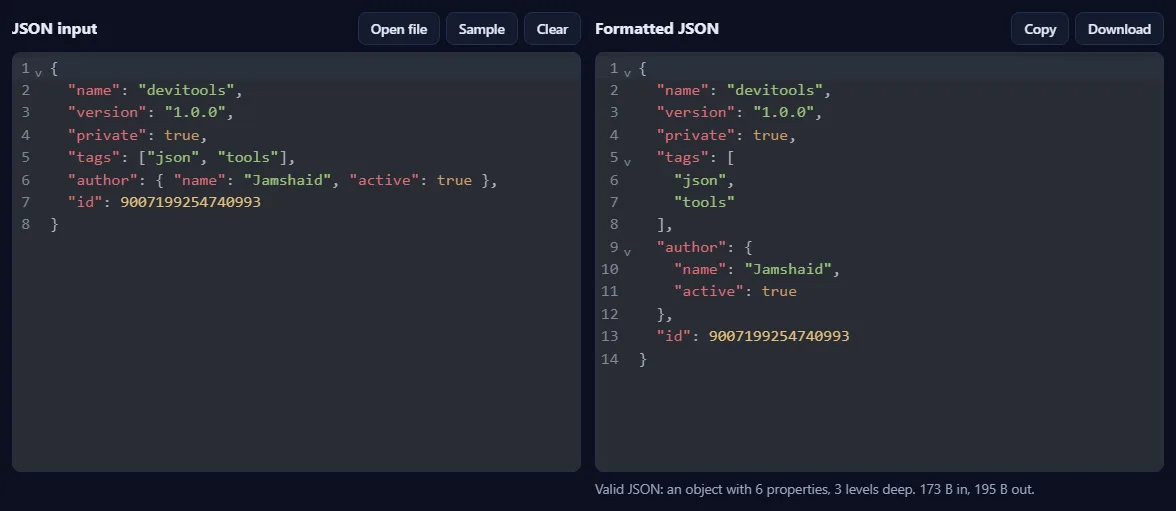The width and height of the screenshot is (1176, 511).
Task: Click "author" key in JSON input
Action: [x=103, y=180]
